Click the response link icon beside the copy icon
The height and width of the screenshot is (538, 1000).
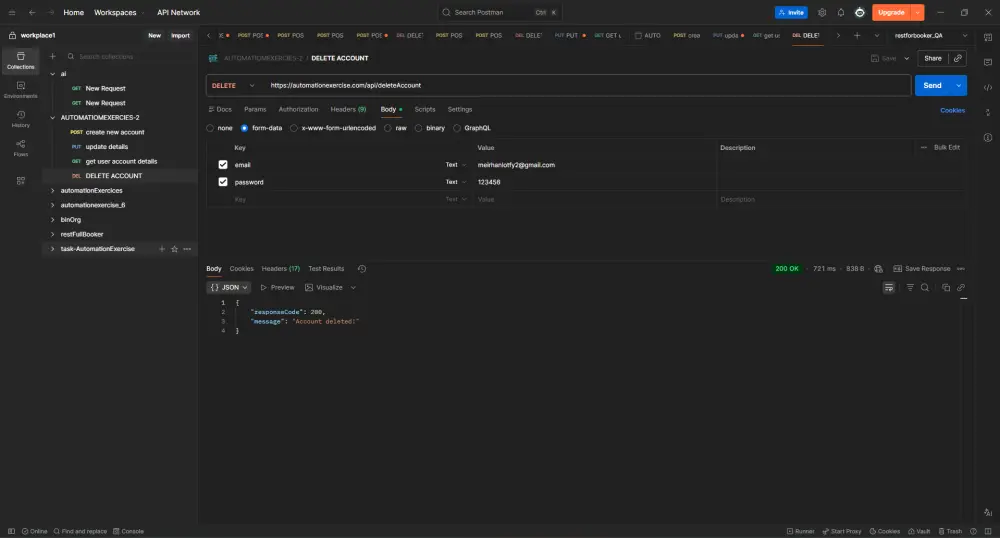point(961,287)
